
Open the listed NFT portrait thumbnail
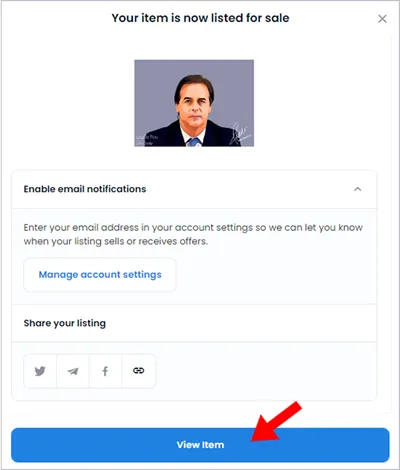(x=194, y=103)
